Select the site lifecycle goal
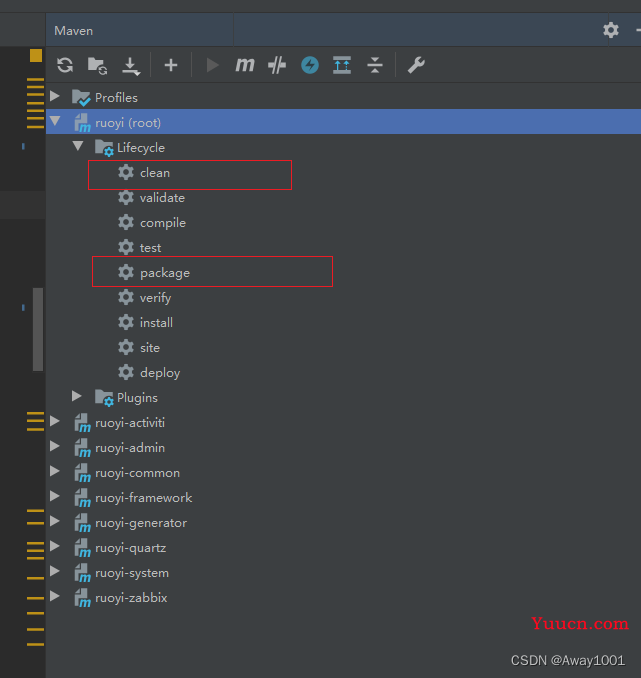Viewport: 641px width, 678px height. coord(150,348)
